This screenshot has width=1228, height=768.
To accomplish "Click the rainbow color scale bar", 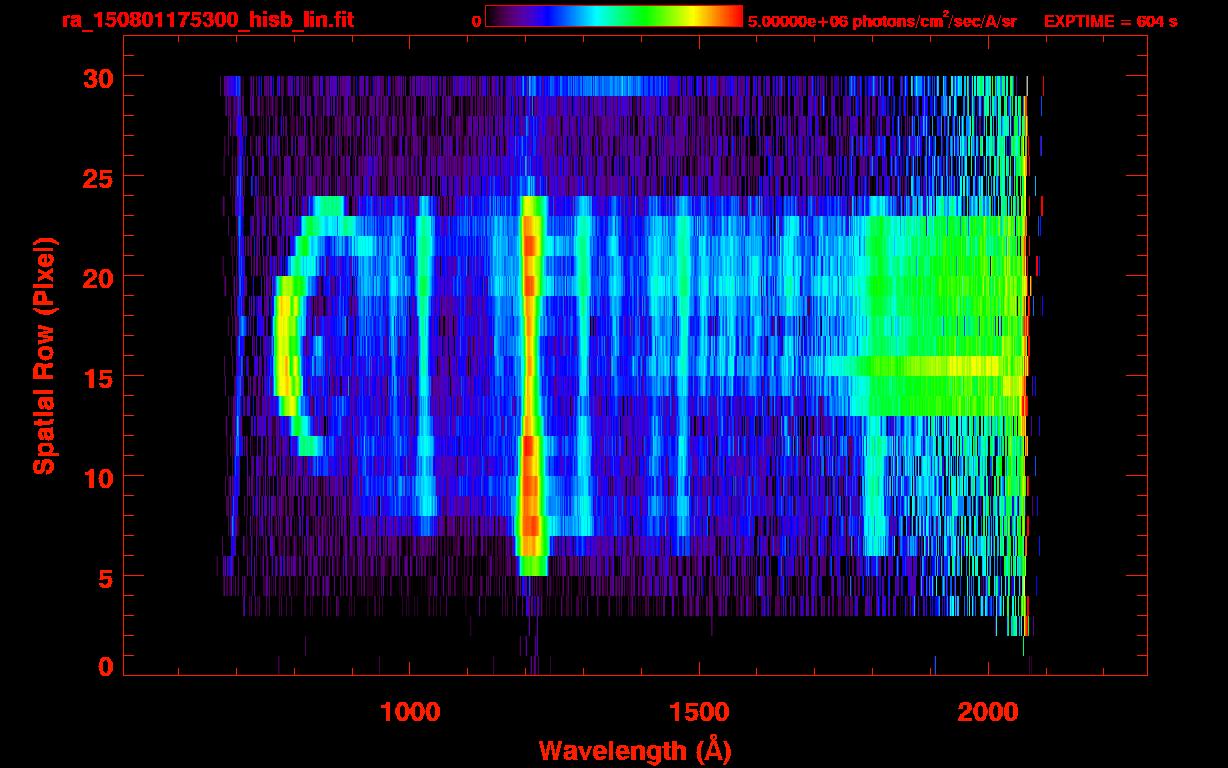I will [614, 16].
